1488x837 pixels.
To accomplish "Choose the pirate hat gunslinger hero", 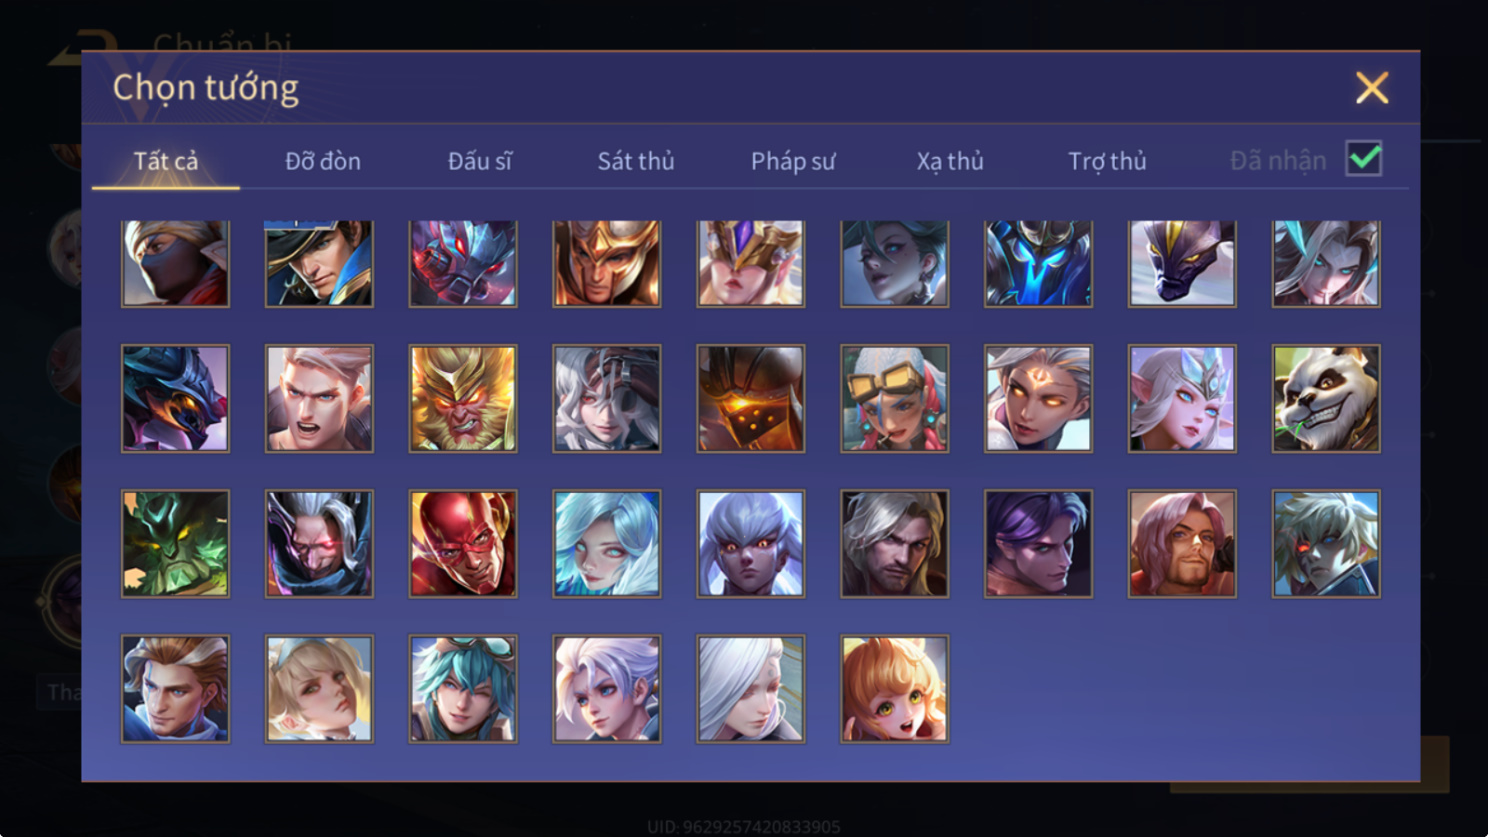I will click(x=319, y=263).
